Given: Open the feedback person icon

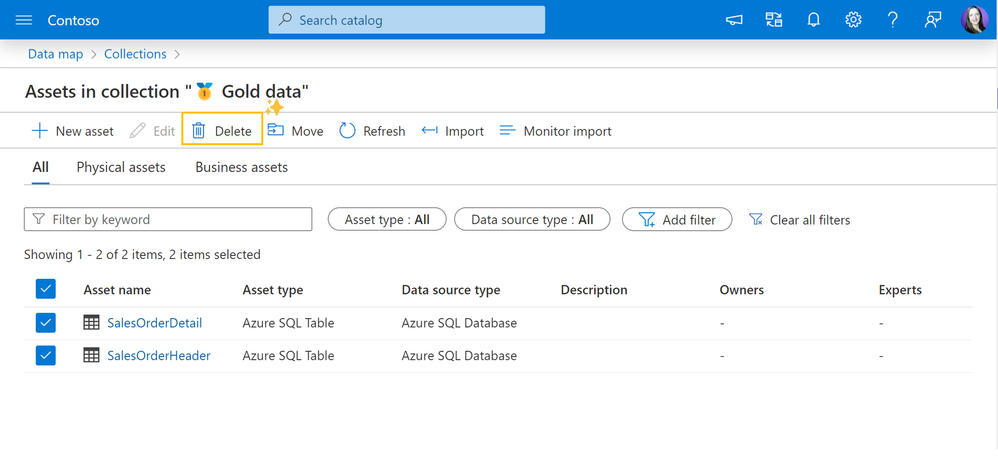Looking at the screenshot, I should pos(933,20).
